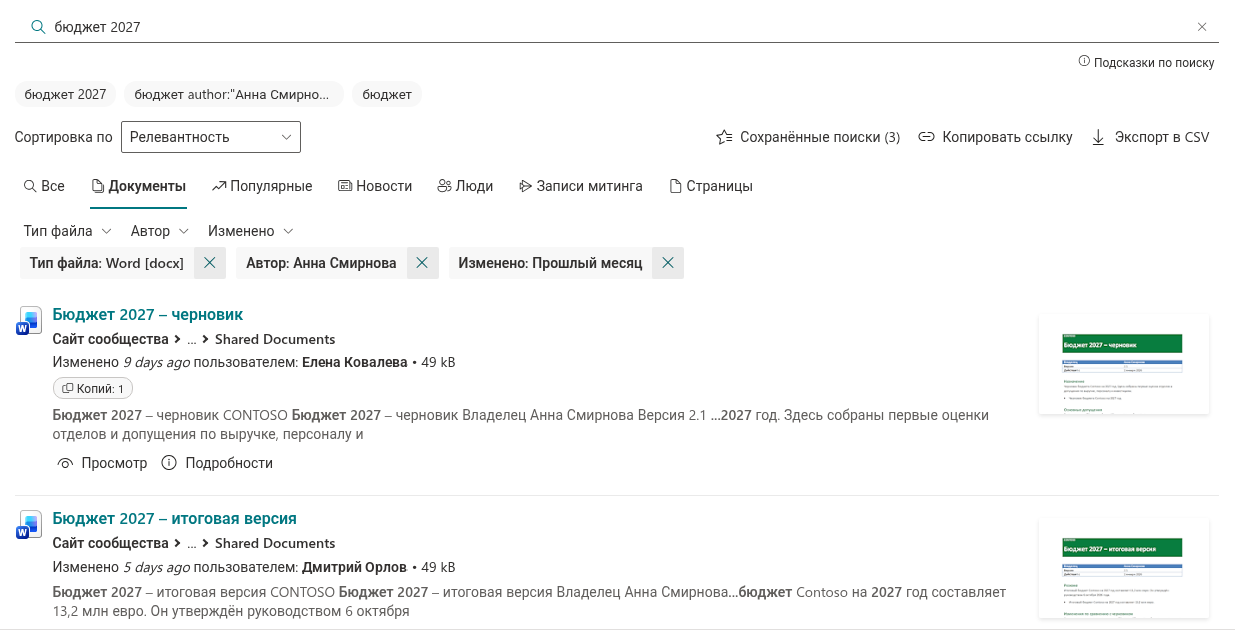Open thumbnail preview of Бюджет 2027 – черновик
The height and width of the screenshot is (630, 1235).
click(x=1124, y=365)
